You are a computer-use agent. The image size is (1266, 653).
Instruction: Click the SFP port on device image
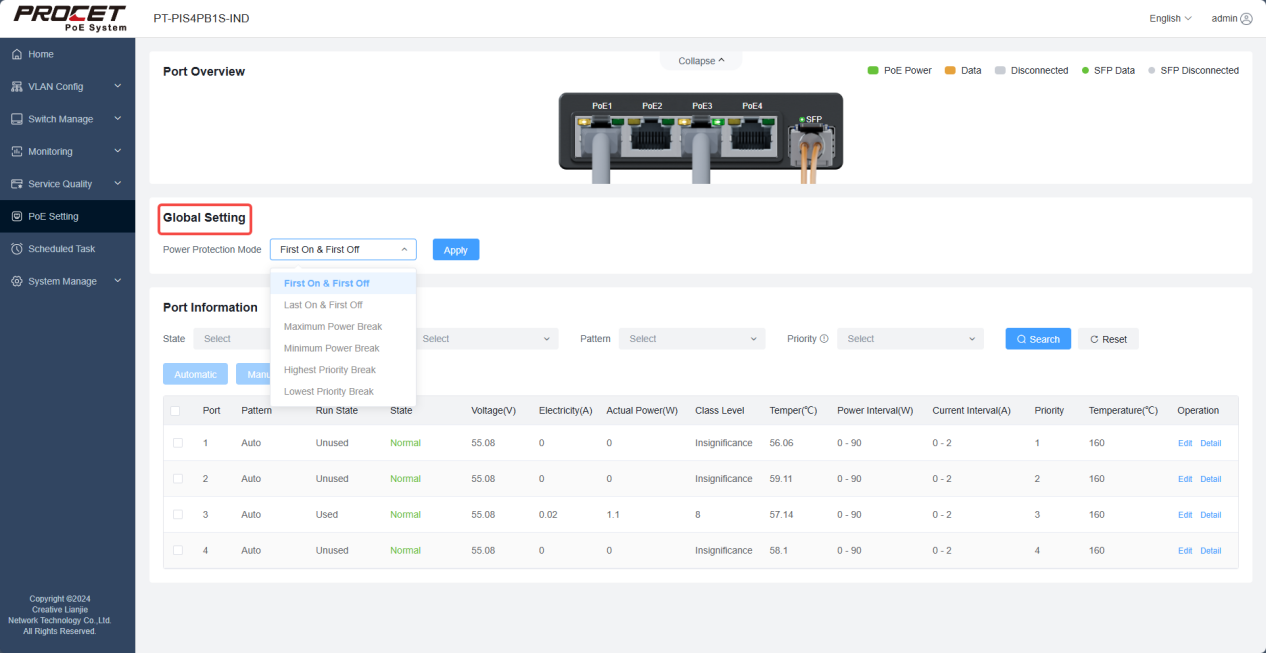coord(807,142)
